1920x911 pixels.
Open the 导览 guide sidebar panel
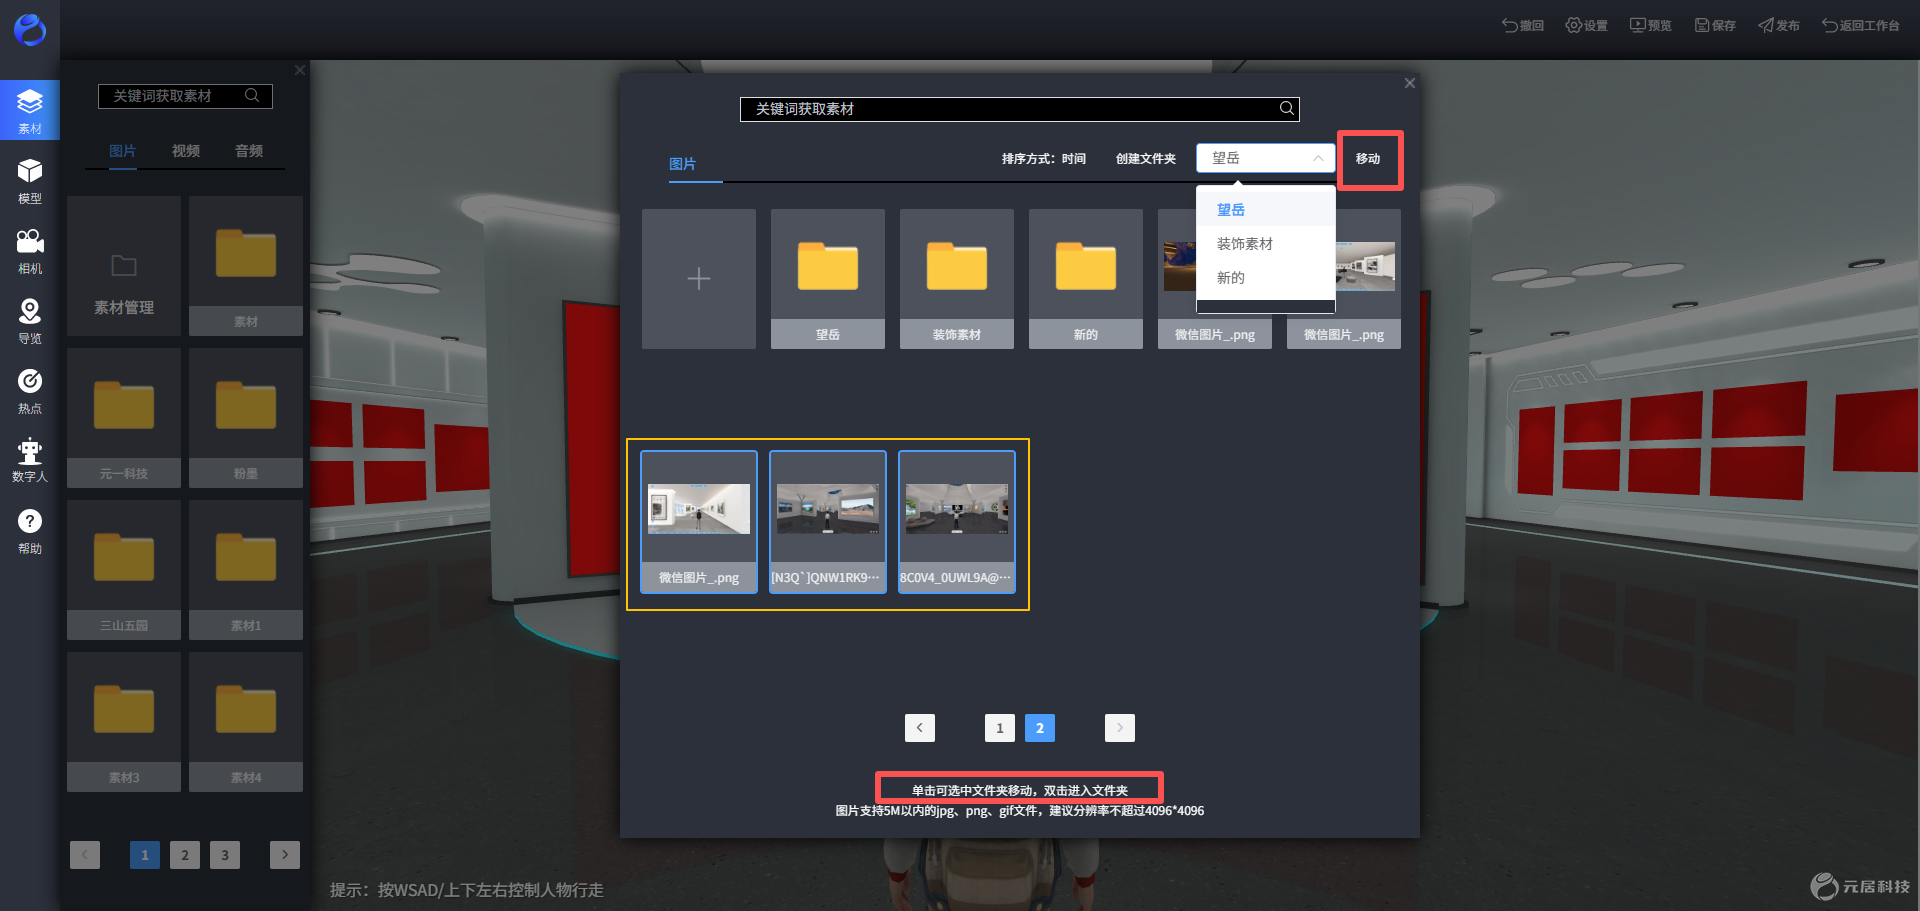(x=30, y=321)
